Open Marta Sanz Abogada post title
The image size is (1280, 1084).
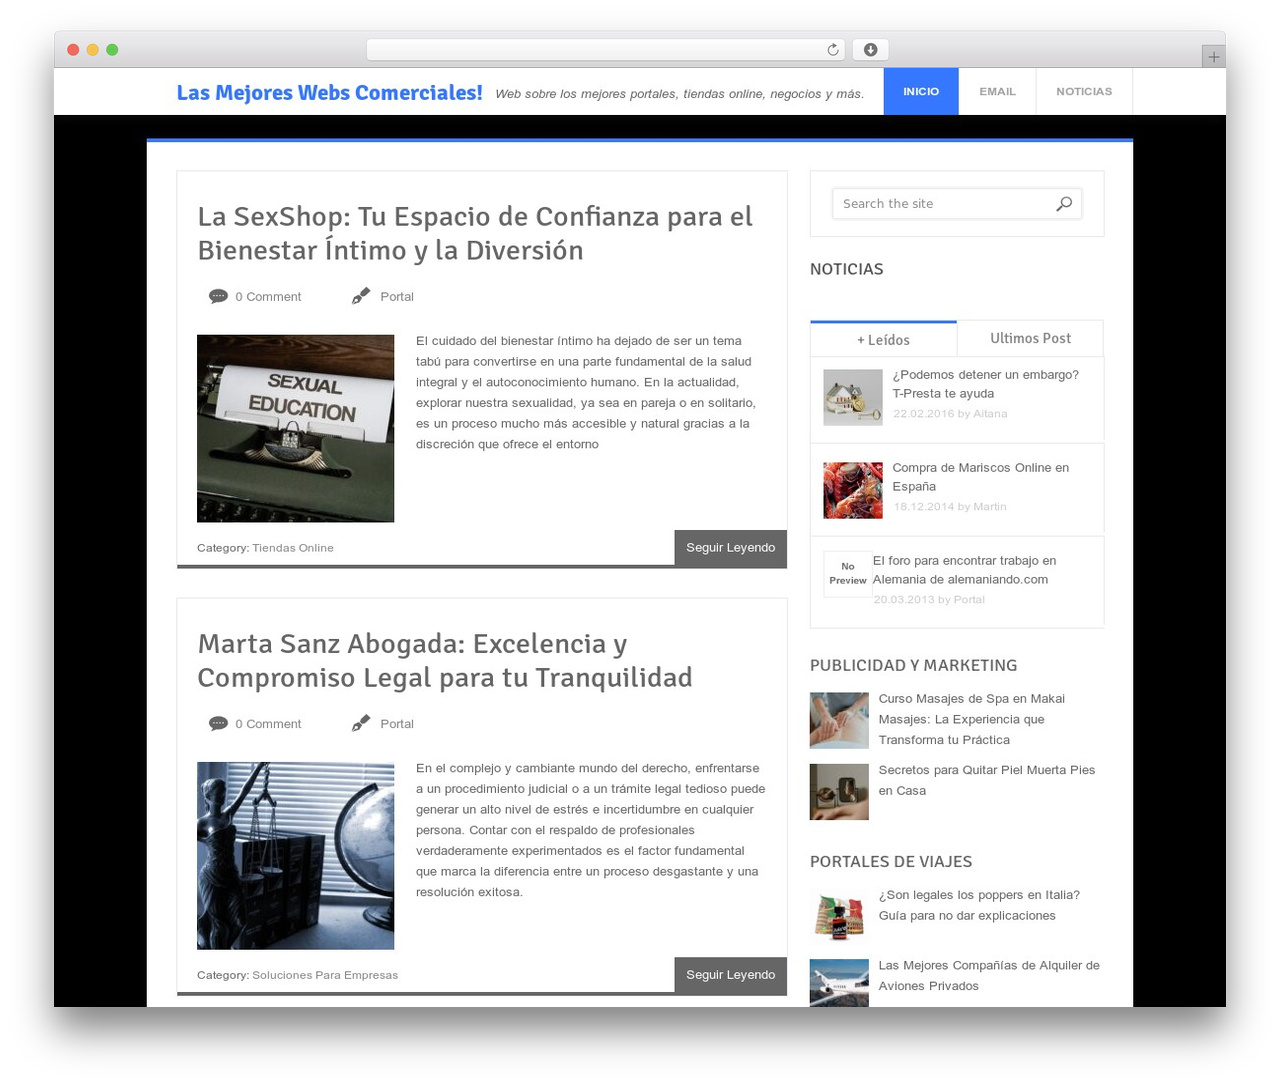[445, 661]
